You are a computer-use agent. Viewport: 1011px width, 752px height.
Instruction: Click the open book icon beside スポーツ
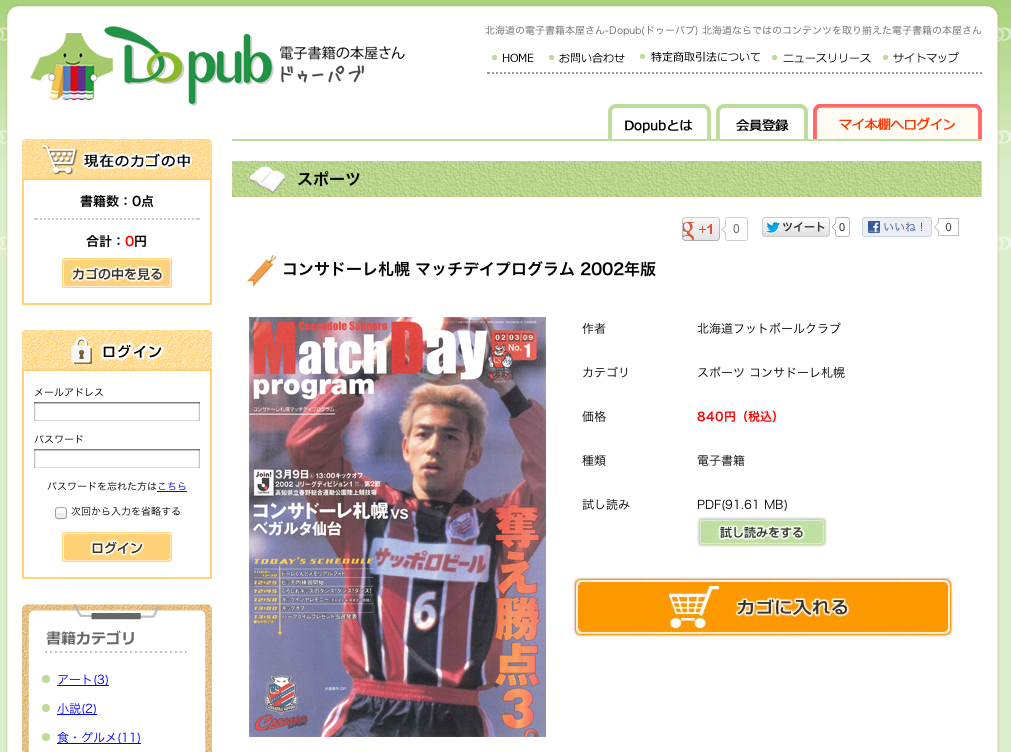(x=267, y=179)
